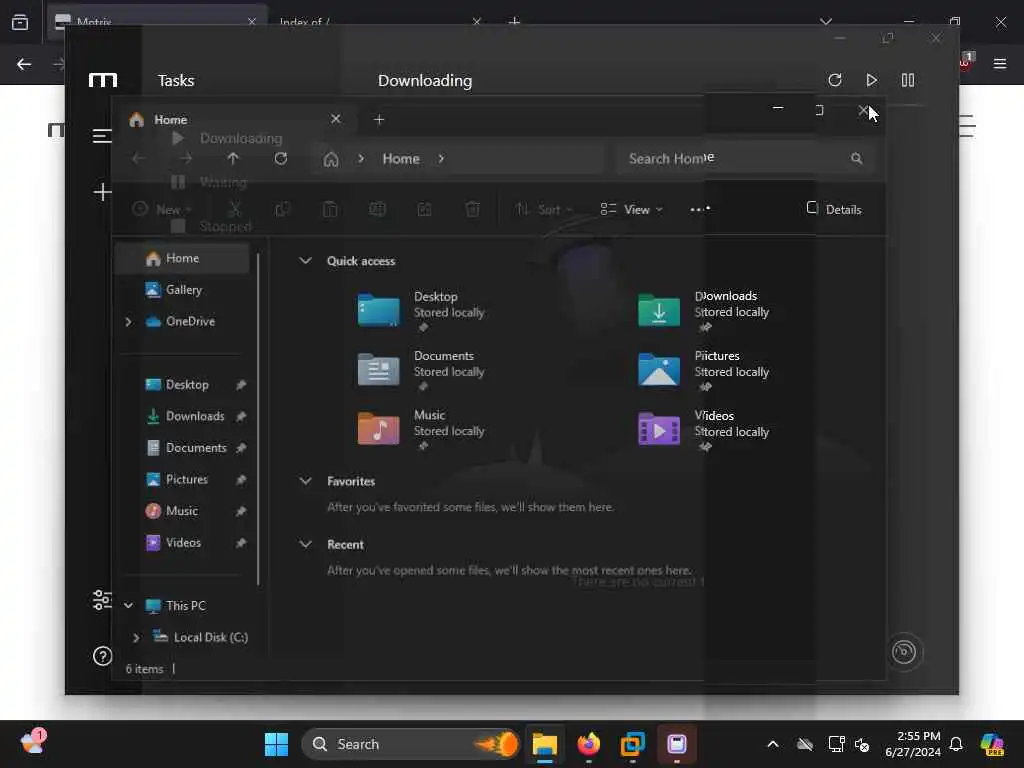Image resolution: width=1024 pixels, height=768 pixels.
Task: Open the Sort dropdown
Action: (x=543, y=209)
